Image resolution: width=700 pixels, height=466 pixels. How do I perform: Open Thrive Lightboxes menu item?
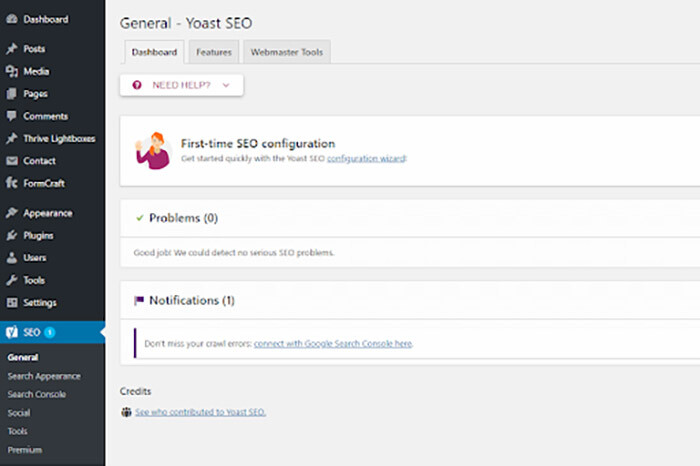[59, 138]
